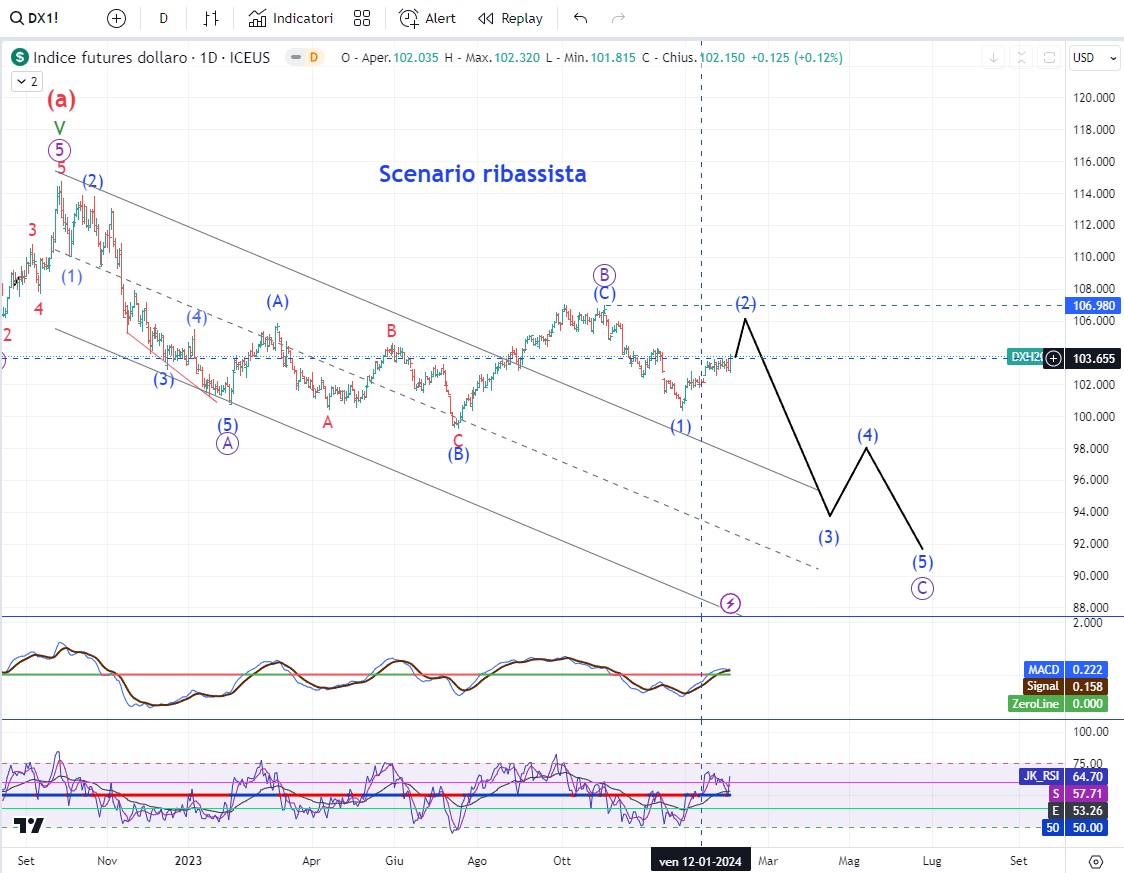Screen dimensions: 1124x873
Task: Expand the collapsed indicators legend showing 2
Action: [x=26, y=82]
